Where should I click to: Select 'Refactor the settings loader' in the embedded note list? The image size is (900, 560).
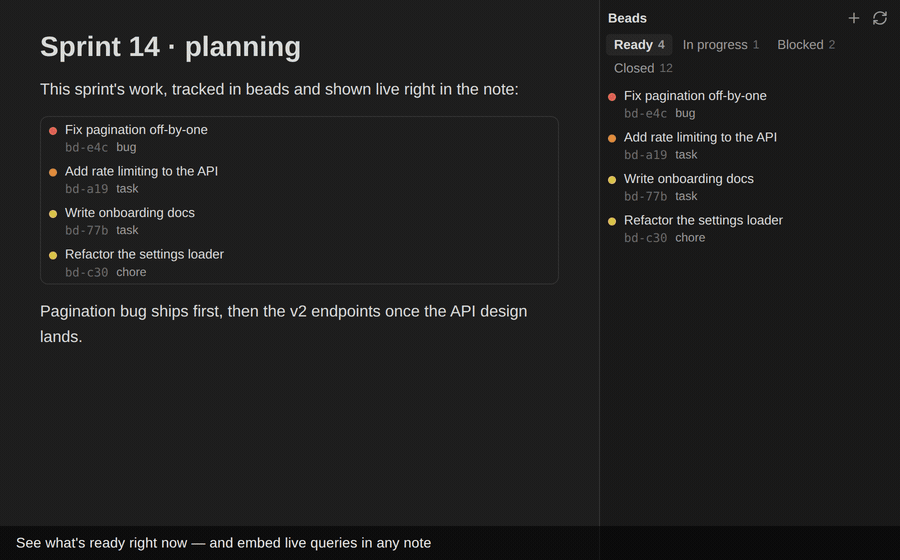pos(144,254)
